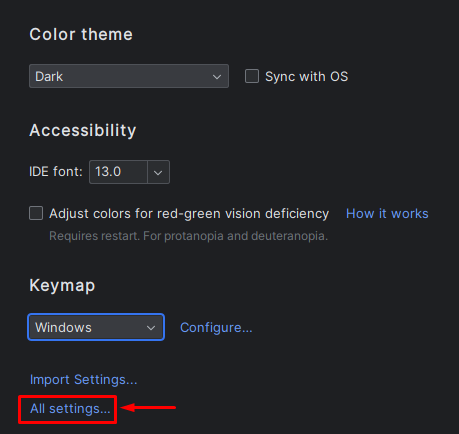The width and height of the screenshot is (459, 434).
Task: Select the Accessibility section heading
Action: [x=83, y=130]
